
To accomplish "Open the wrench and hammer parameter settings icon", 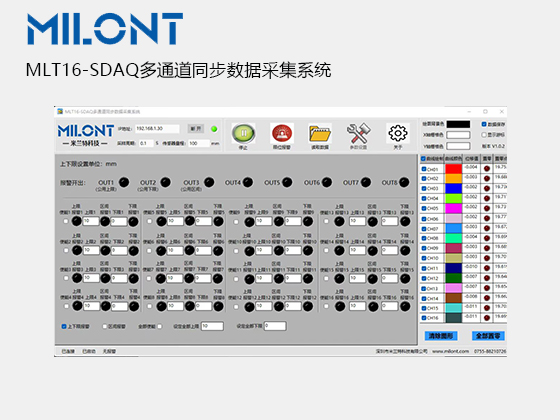I will pos(359,133).
